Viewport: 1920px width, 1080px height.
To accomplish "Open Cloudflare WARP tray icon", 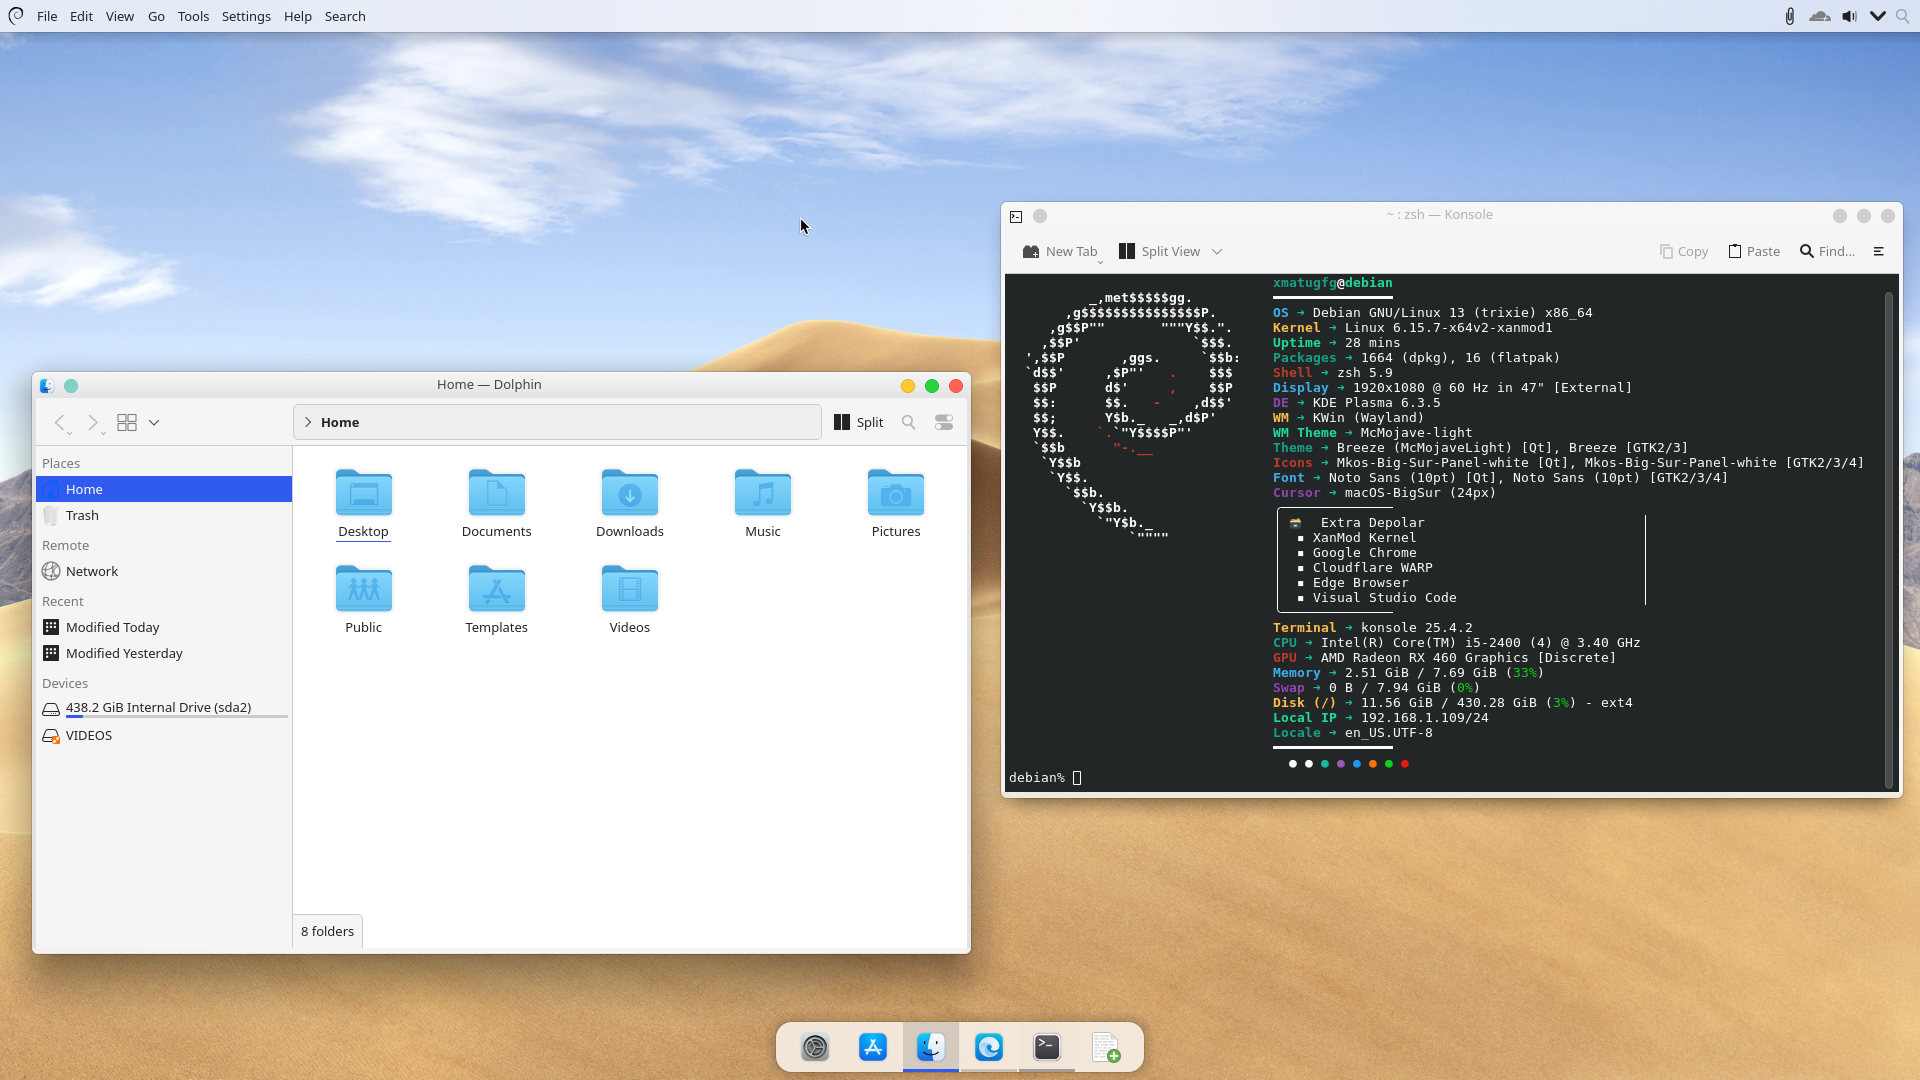I will point(1820,16).
